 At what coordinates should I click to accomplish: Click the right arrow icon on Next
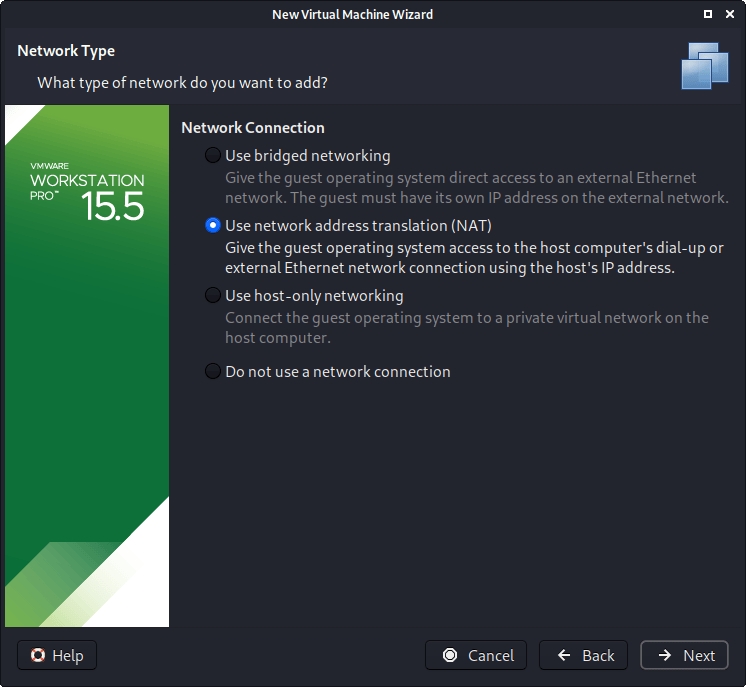[x=665, y=656]
